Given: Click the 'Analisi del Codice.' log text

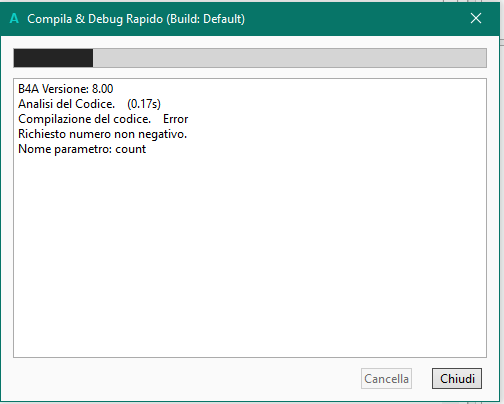Looking at the screenshot, I should coord(66,104).
